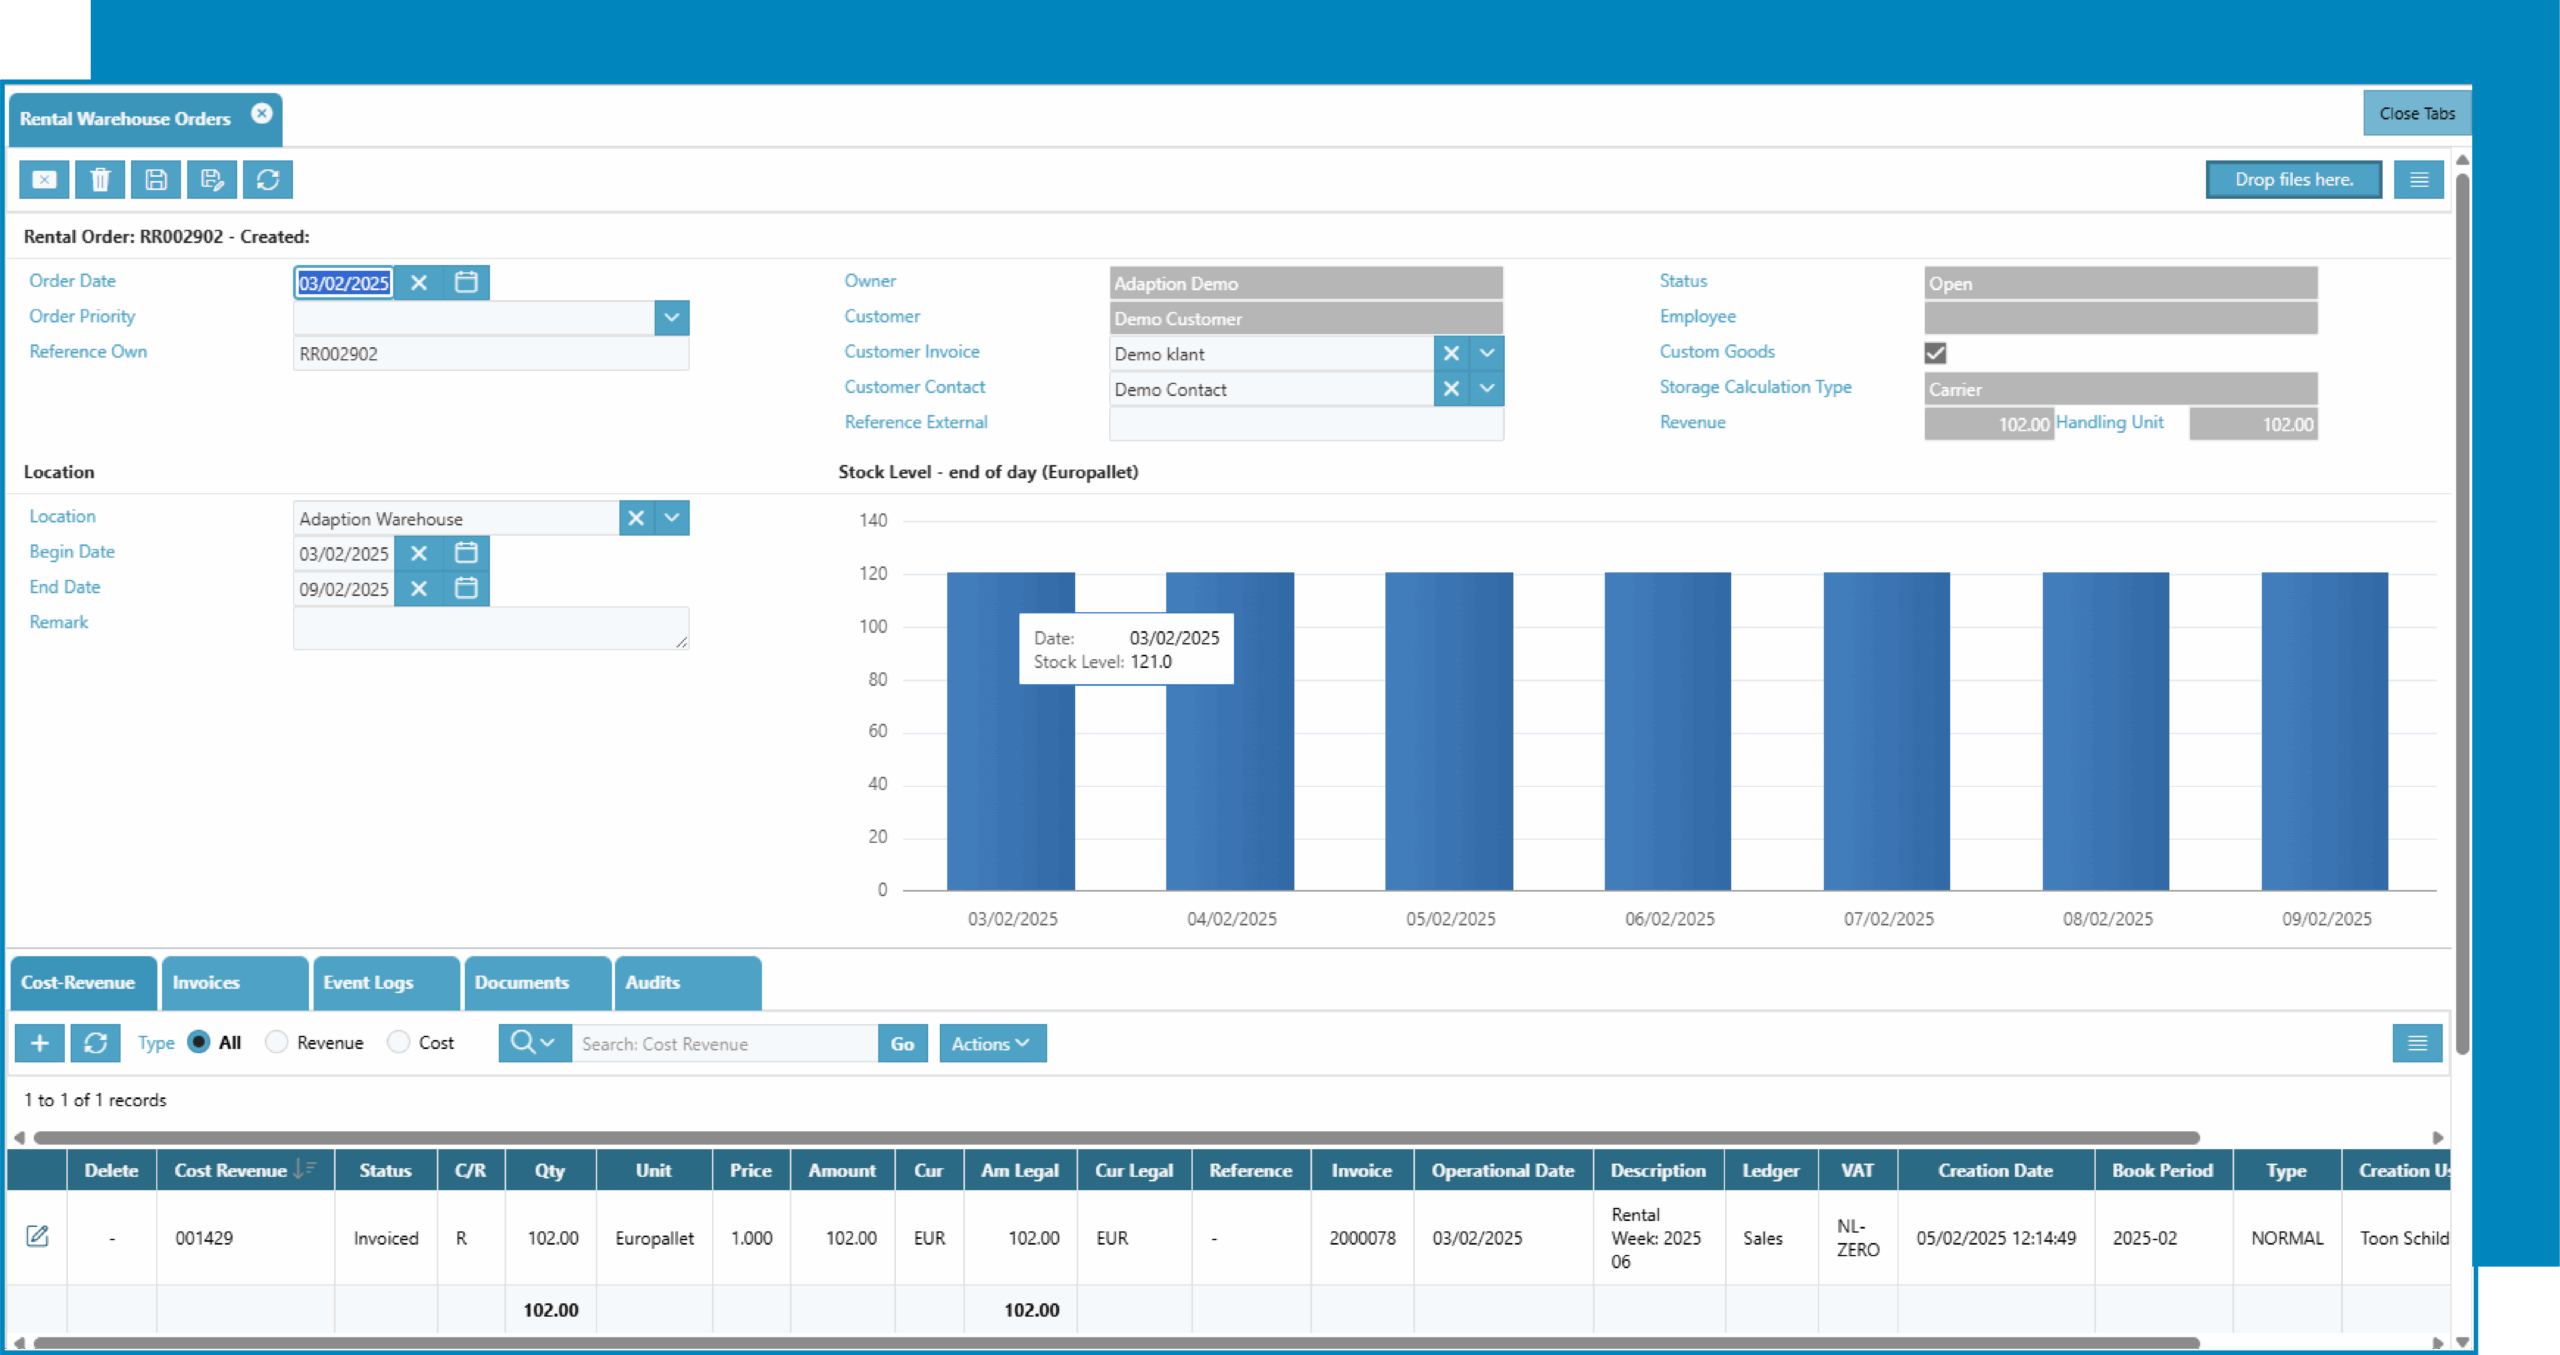Click the save and edit icon
2560x1355 pixels.
[x=211, y=180]
